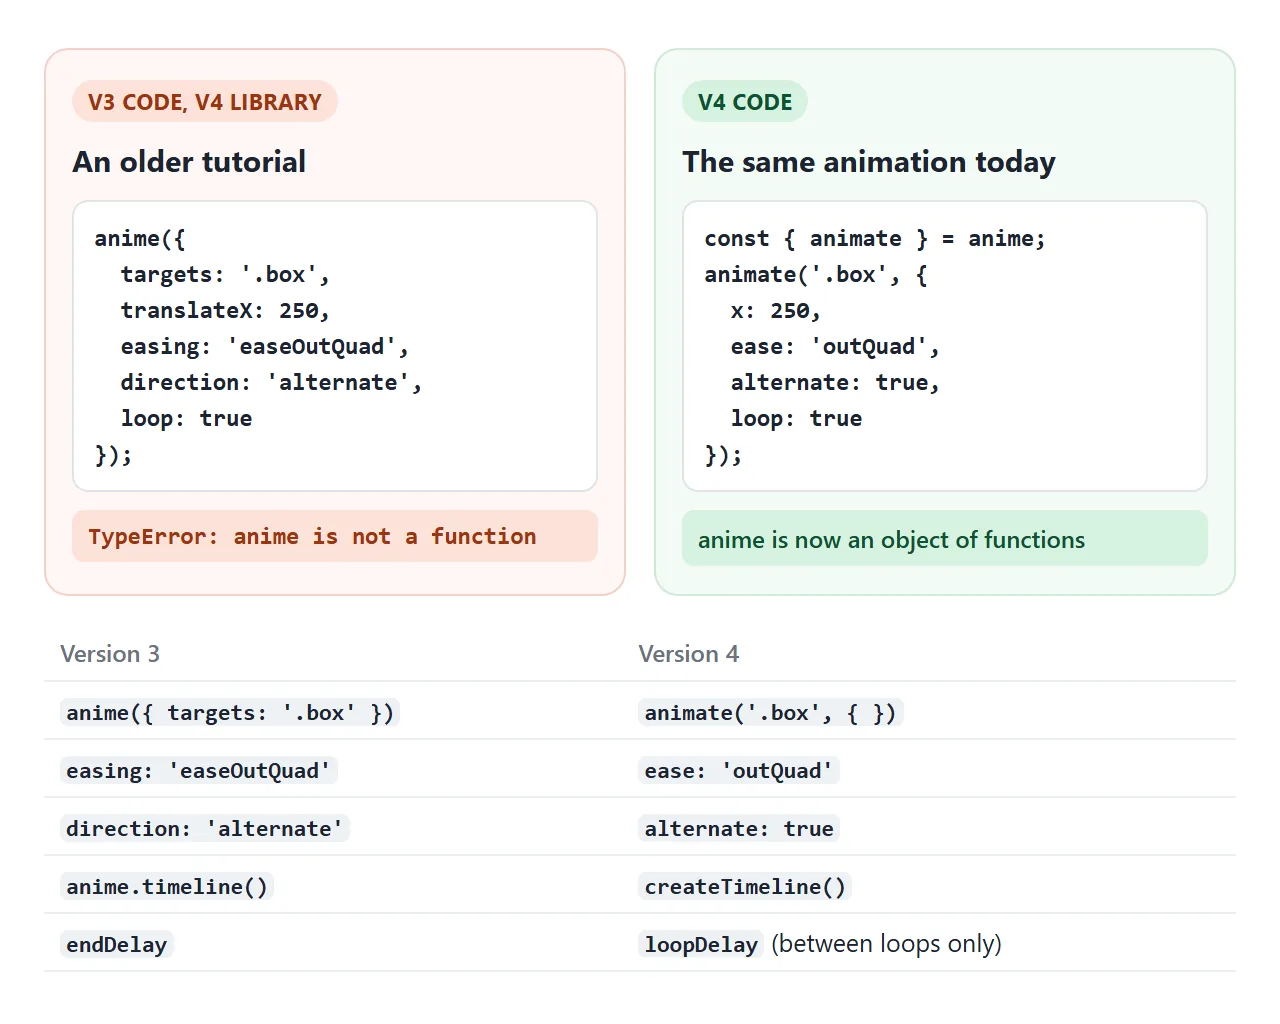Screen dimensions: 1280x1024
Task: Click the "V4 CODE" badge
Action: point(745,102)
